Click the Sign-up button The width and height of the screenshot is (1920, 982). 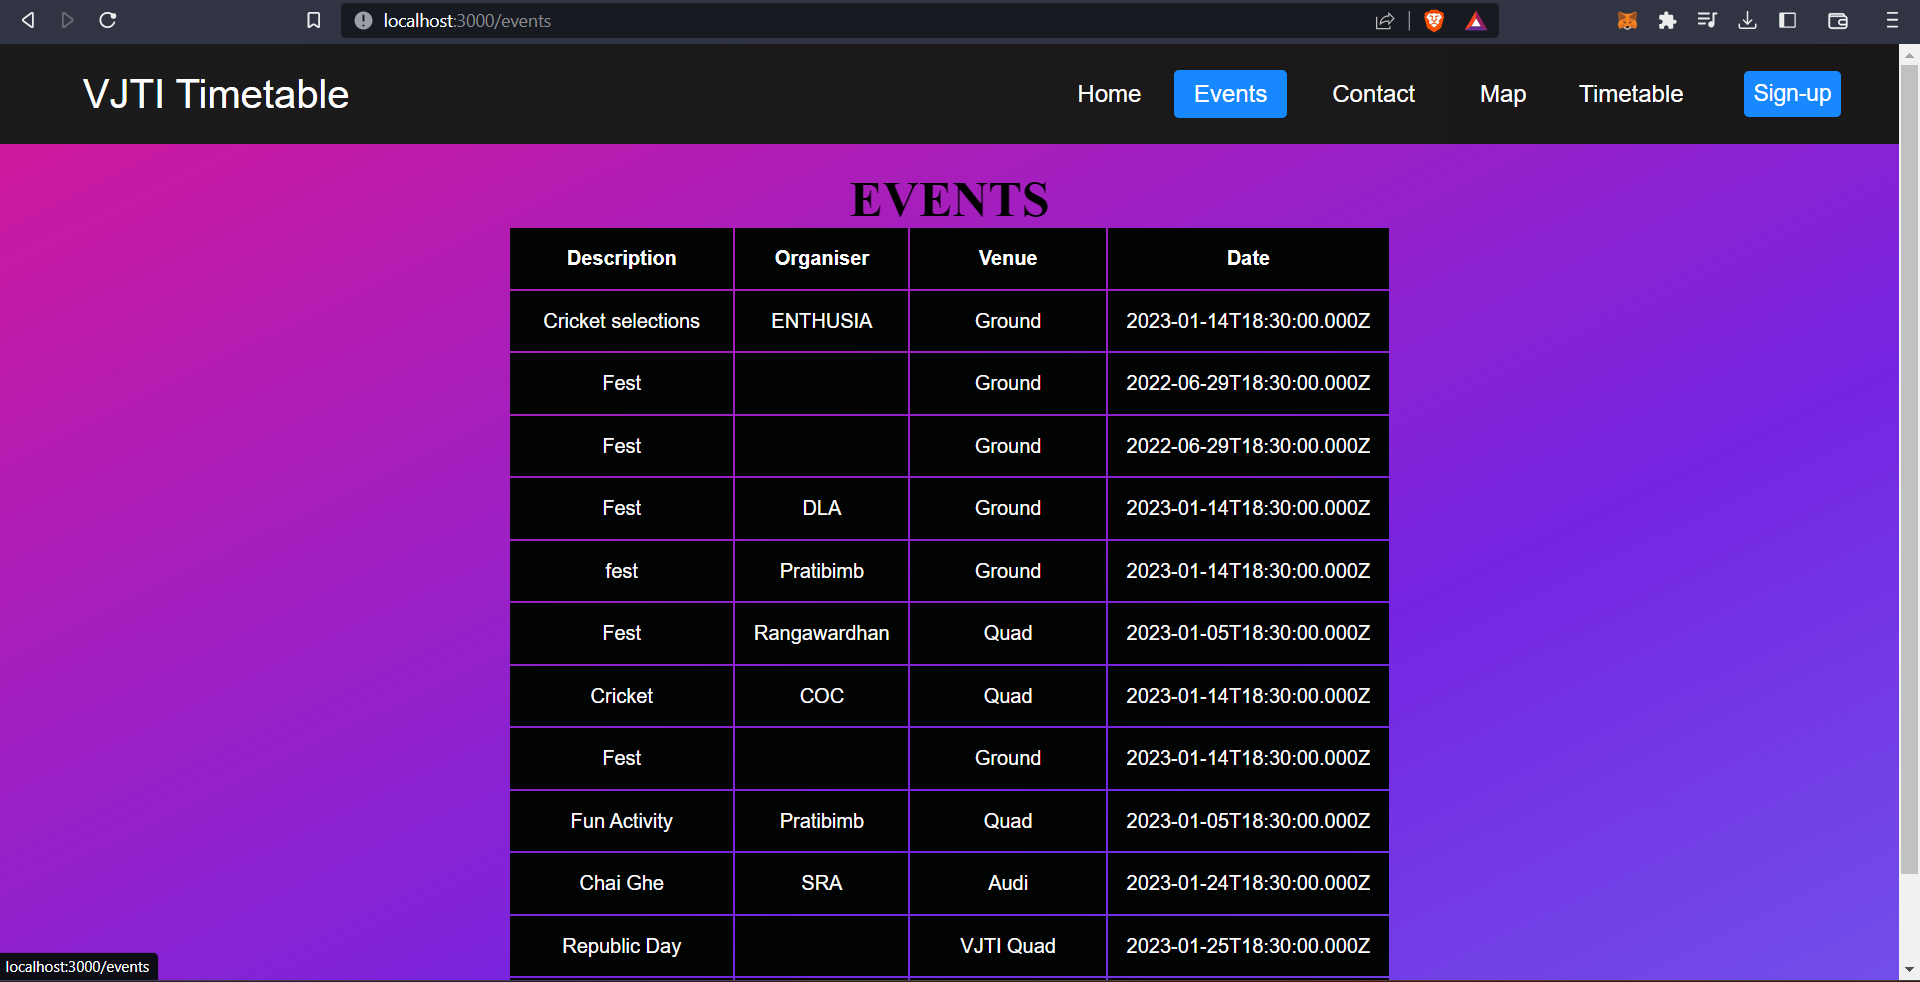(x=1792, y=94)
